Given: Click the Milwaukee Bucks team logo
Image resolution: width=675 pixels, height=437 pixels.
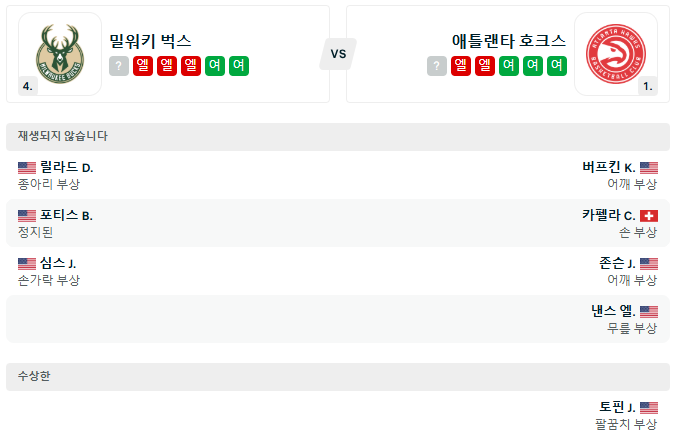Looking at the screenshot, I should point(59,53).
